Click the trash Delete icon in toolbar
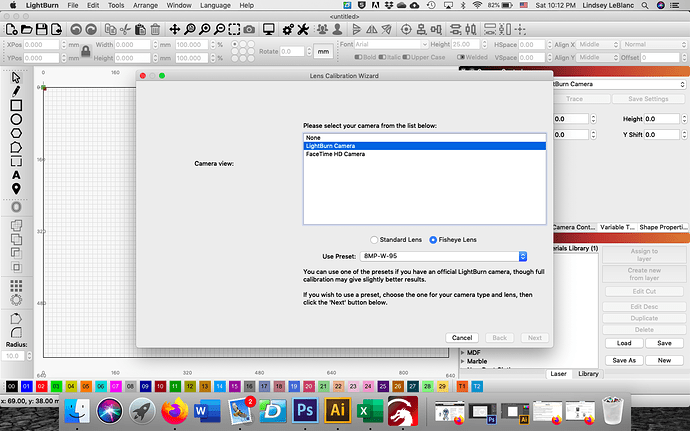 155,29
